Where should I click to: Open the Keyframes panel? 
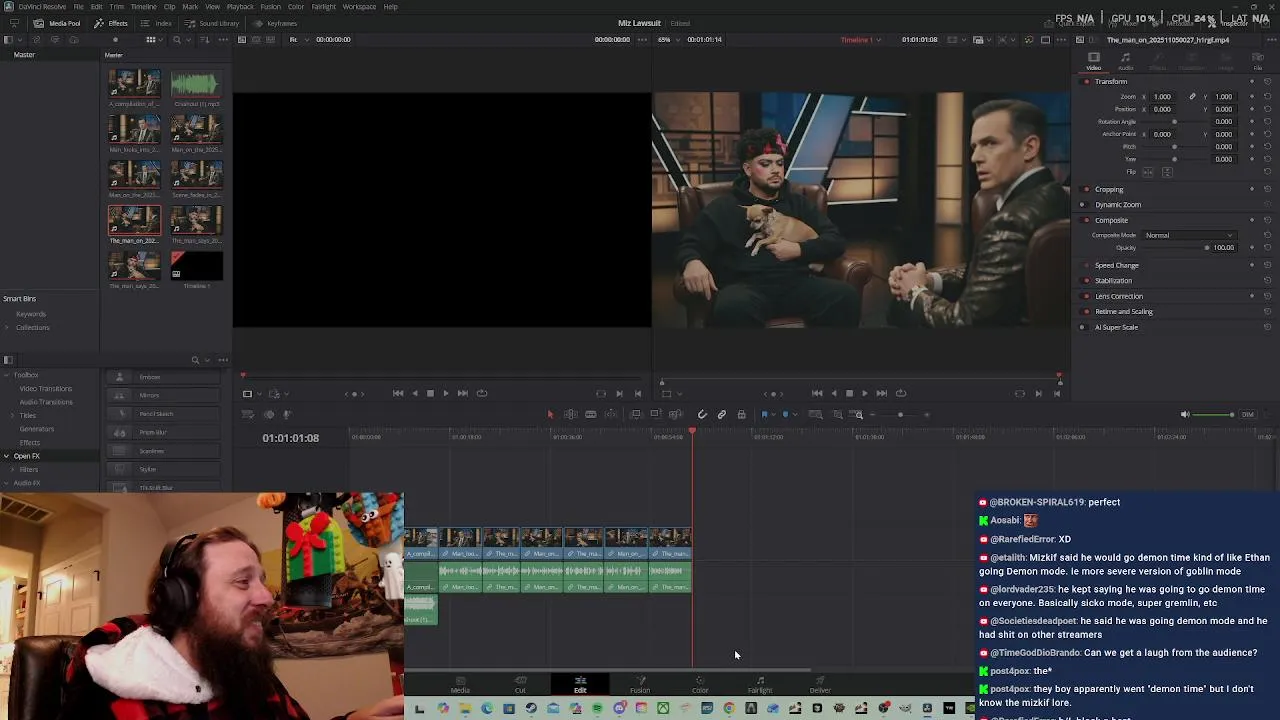[x=275, y=23]
